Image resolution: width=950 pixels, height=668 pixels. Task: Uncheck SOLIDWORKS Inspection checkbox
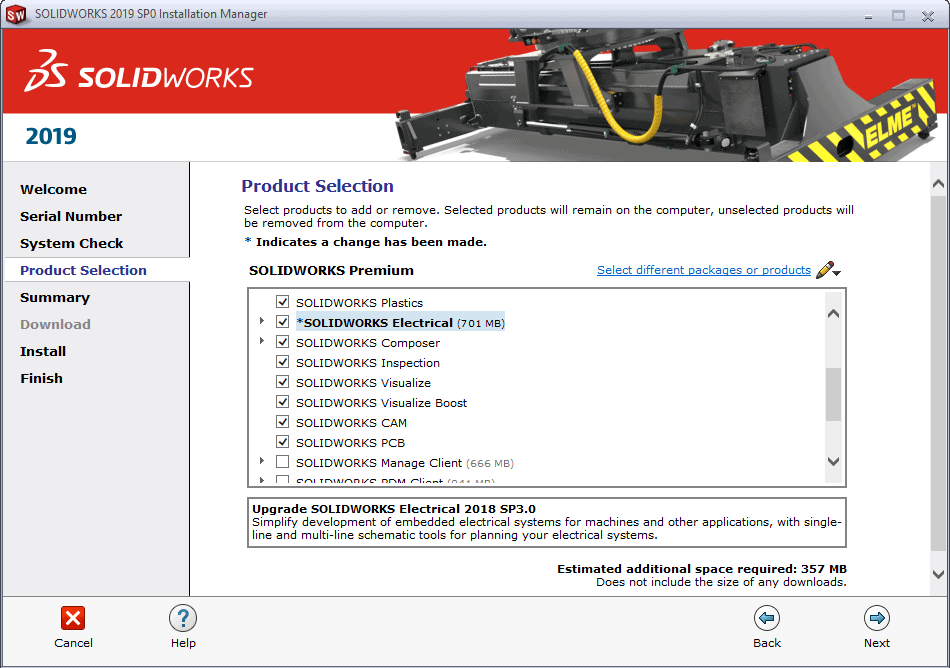[x=282, y=362]
